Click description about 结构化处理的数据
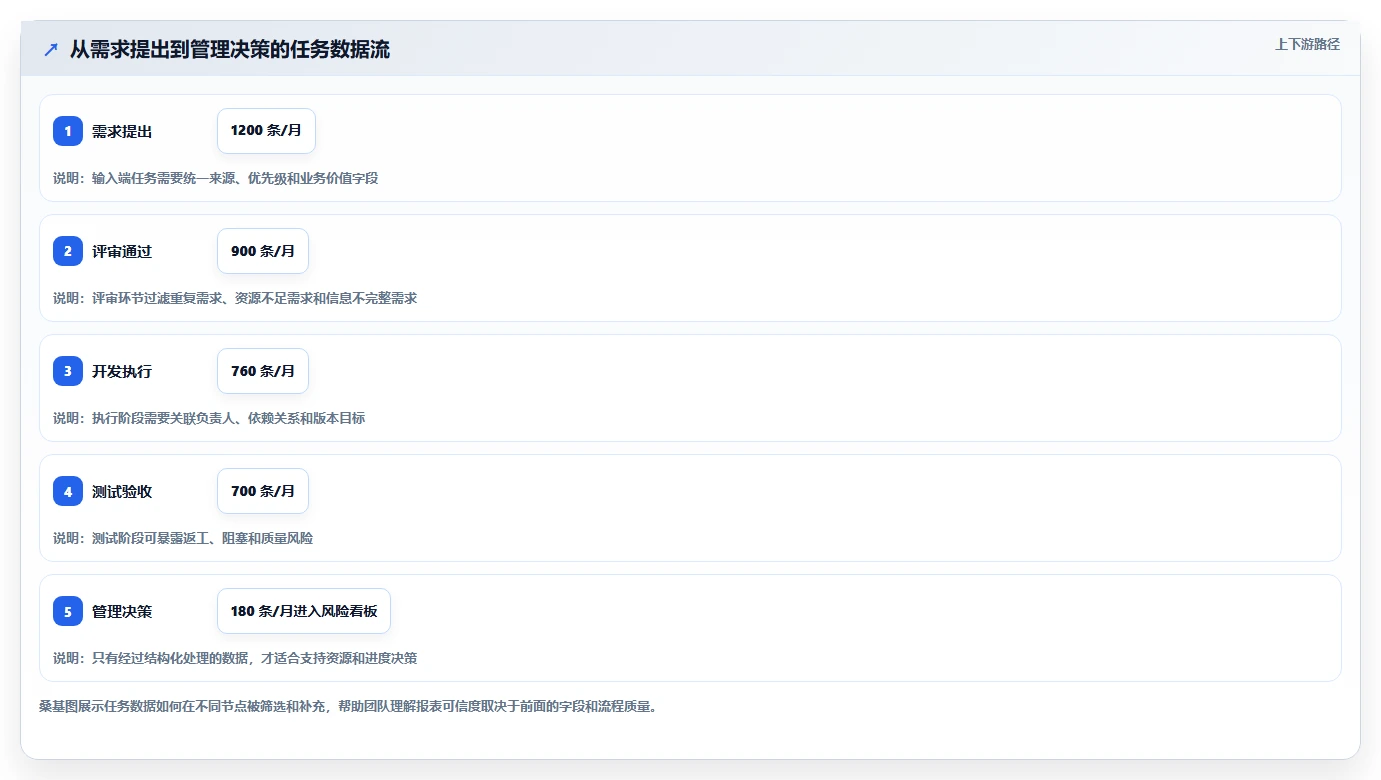This screenshot has height=780, width=1381. tap(235, 658)
